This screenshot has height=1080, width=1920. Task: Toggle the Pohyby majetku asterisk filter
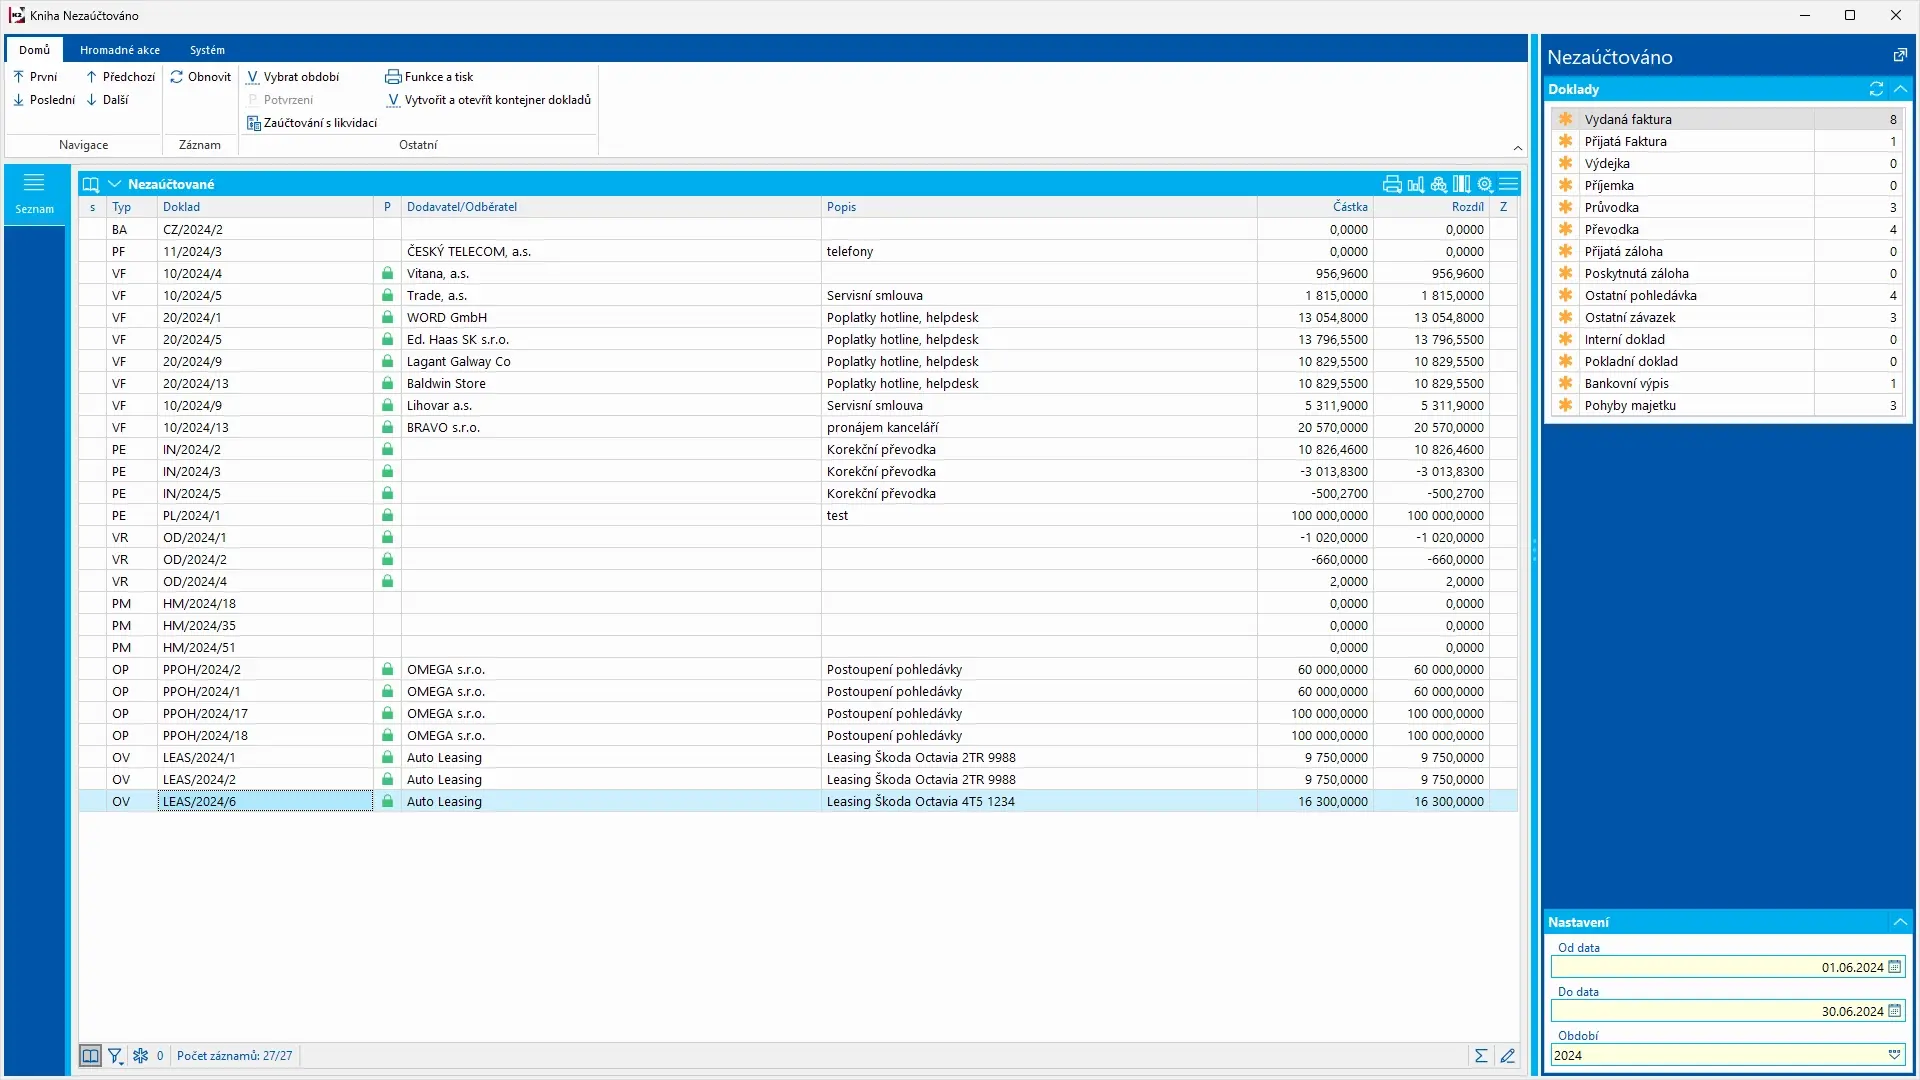coord(1566,405)
